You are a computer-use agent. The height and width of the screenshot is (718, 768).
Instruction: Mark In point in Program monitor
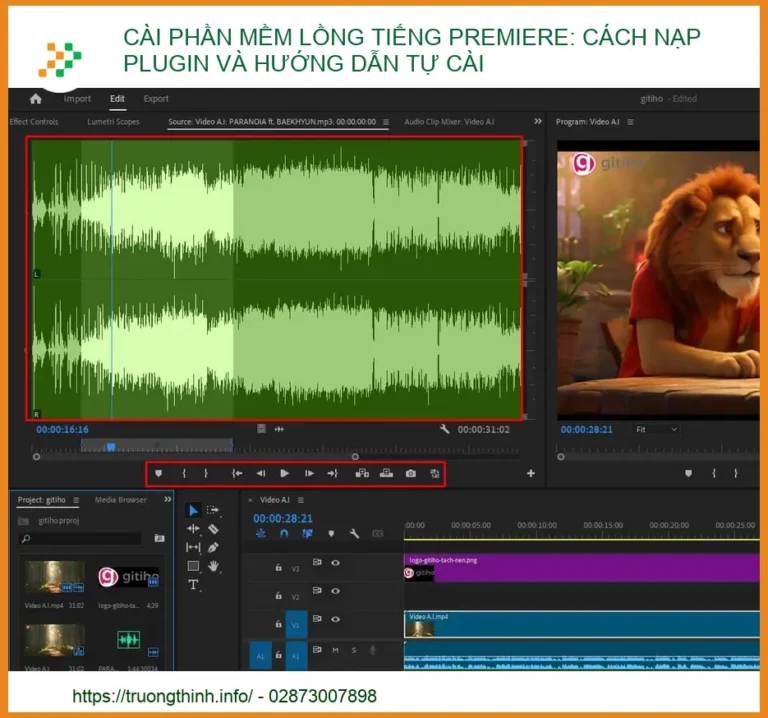[x=714, y=474]
